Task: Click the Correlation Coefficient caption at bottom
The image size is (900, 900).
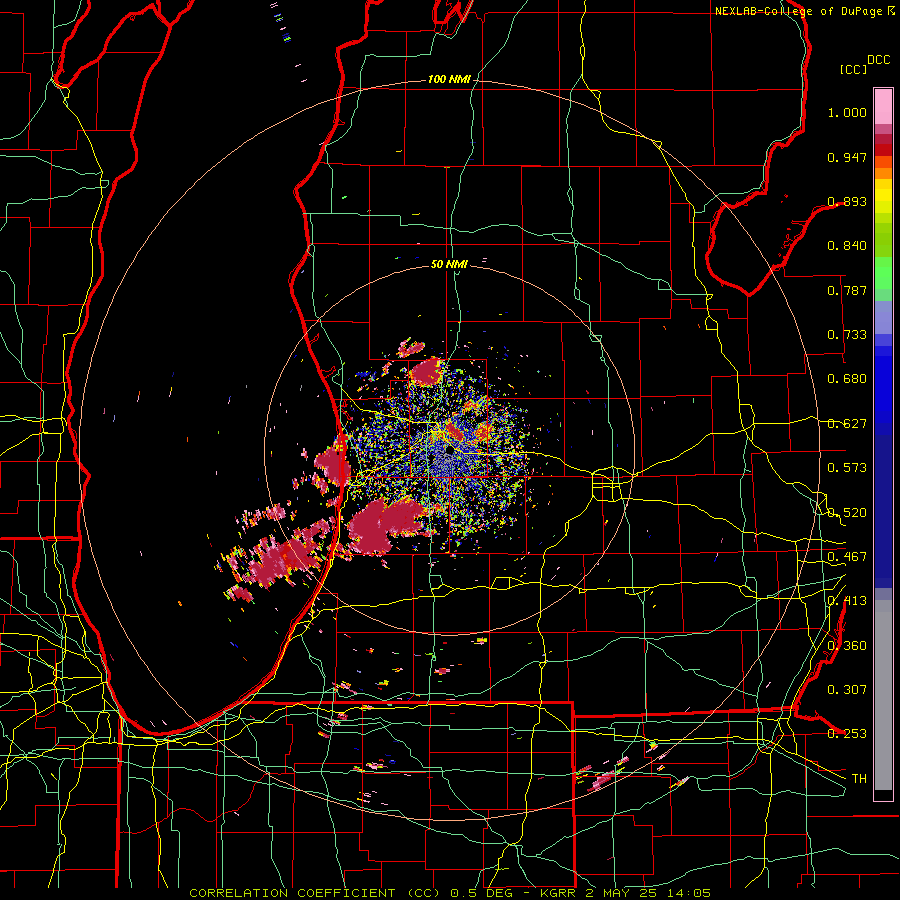Action: [x=450, y=893]
